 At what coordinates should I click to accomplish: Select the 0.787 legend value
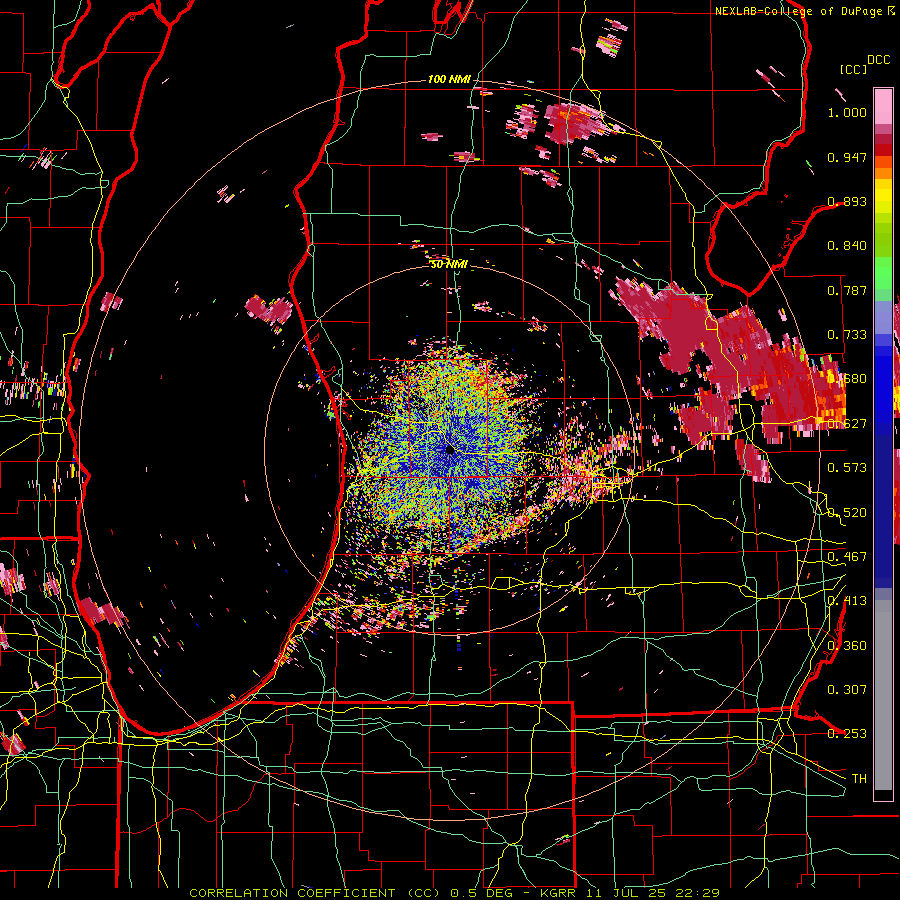pyautogui.click(x=847, y=290)
